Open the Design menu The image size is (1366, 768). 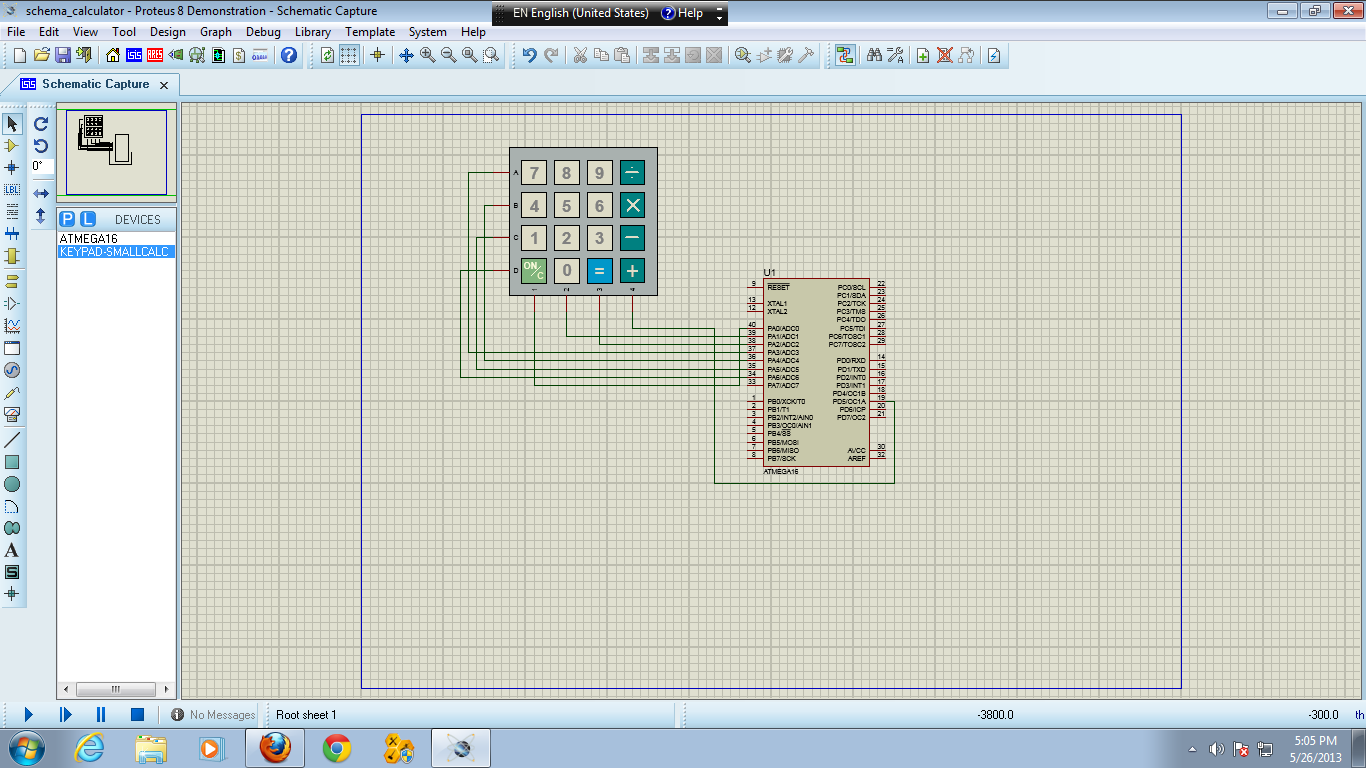pyautogui.click(x=167, y=31)
